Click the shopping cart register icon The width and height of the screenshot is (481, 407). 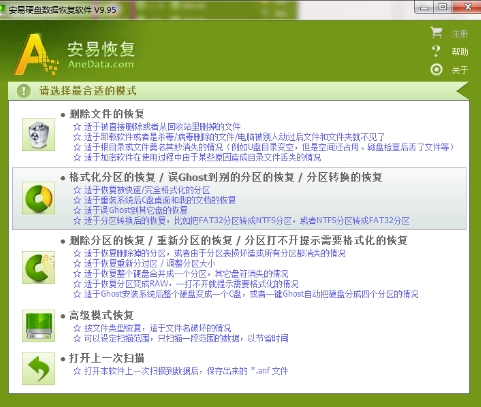436,33
